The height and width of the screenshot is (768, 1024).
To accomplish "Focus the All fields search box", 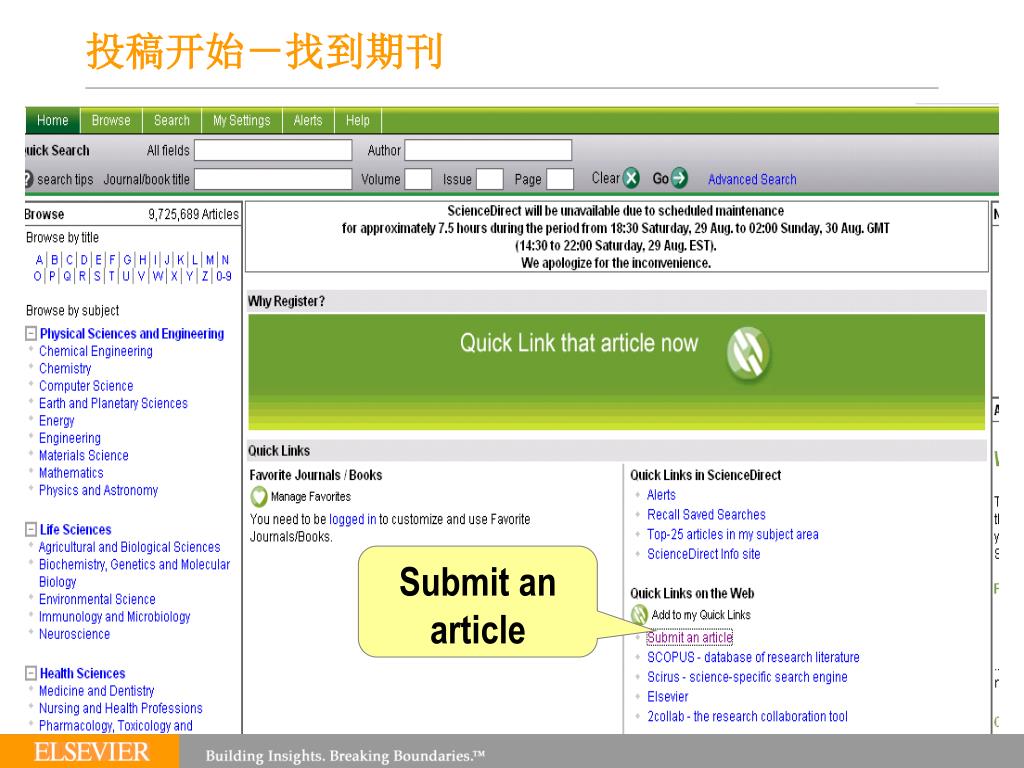I will point(273,150).
